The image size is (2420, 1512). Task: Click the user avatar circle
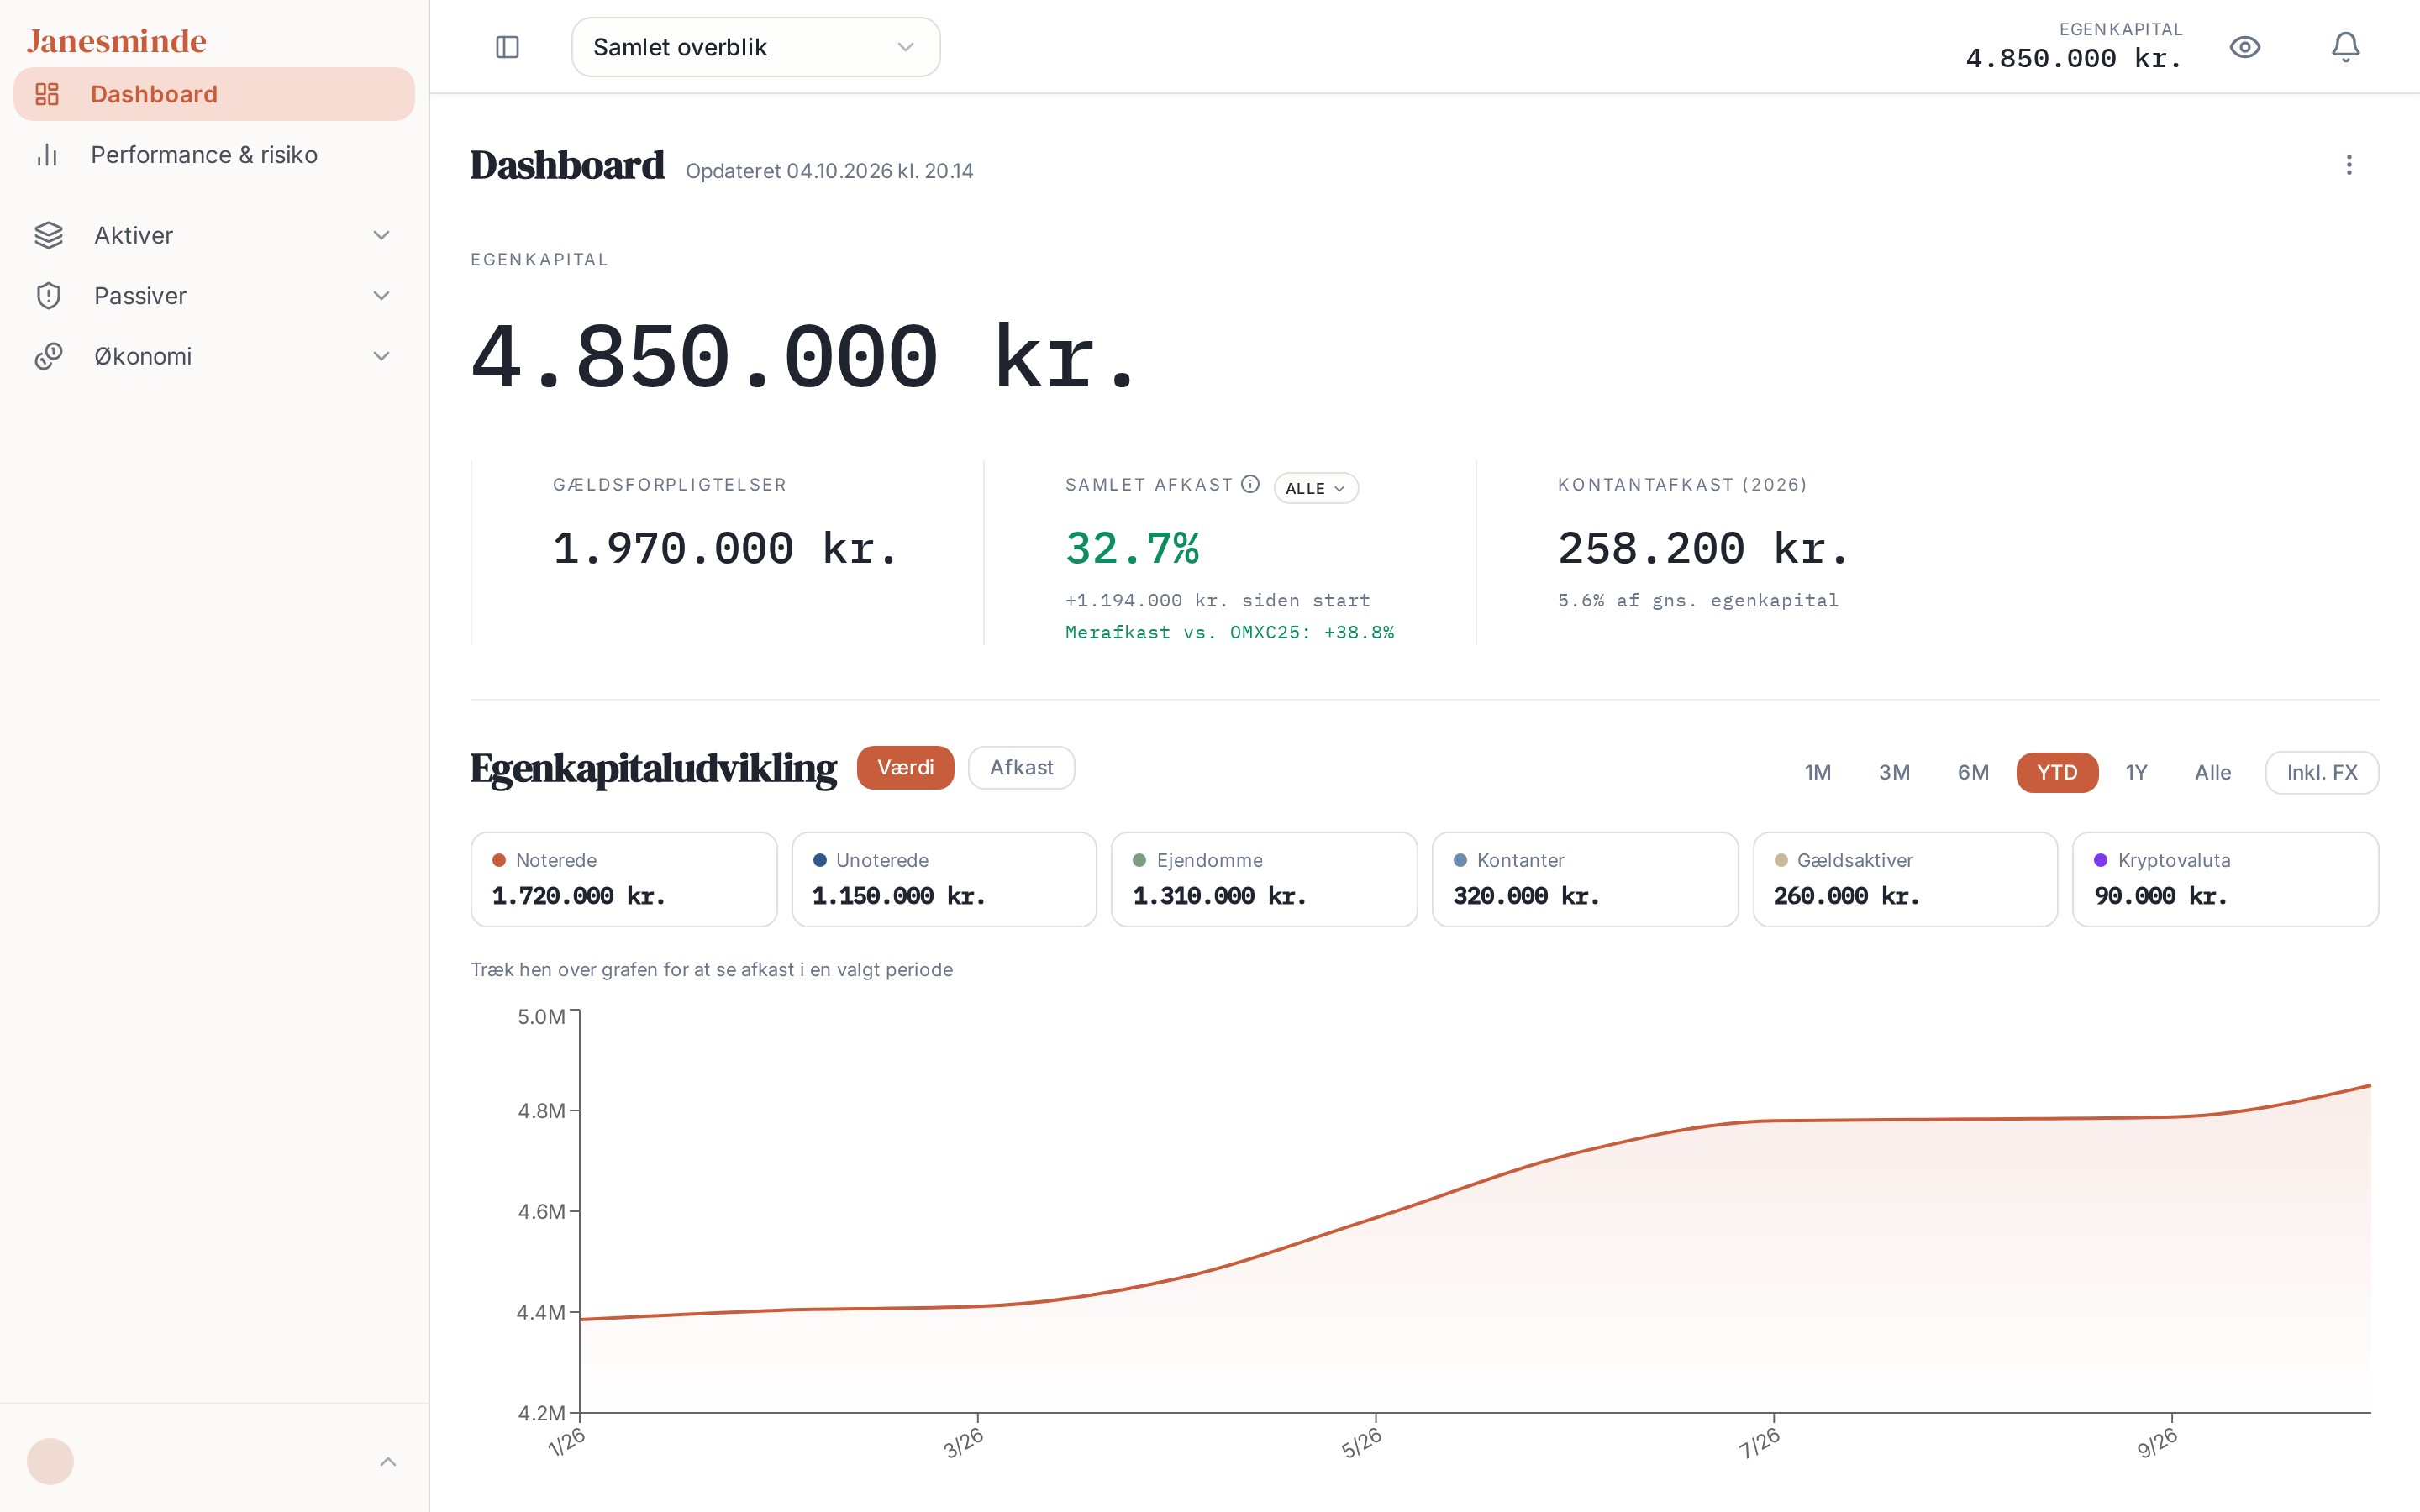[50, 1461]
